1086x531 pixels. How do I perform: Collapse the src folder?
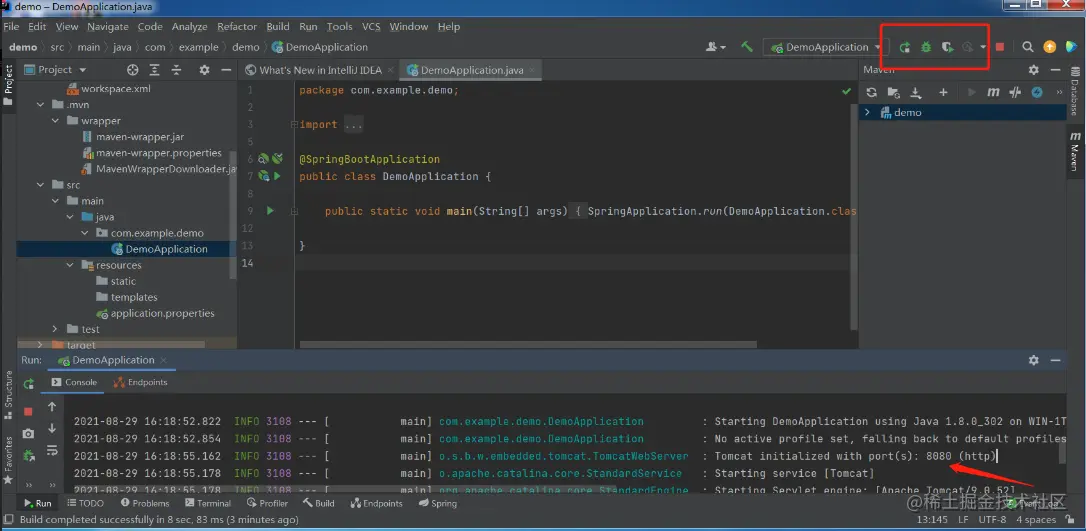[x=41, y=185]
